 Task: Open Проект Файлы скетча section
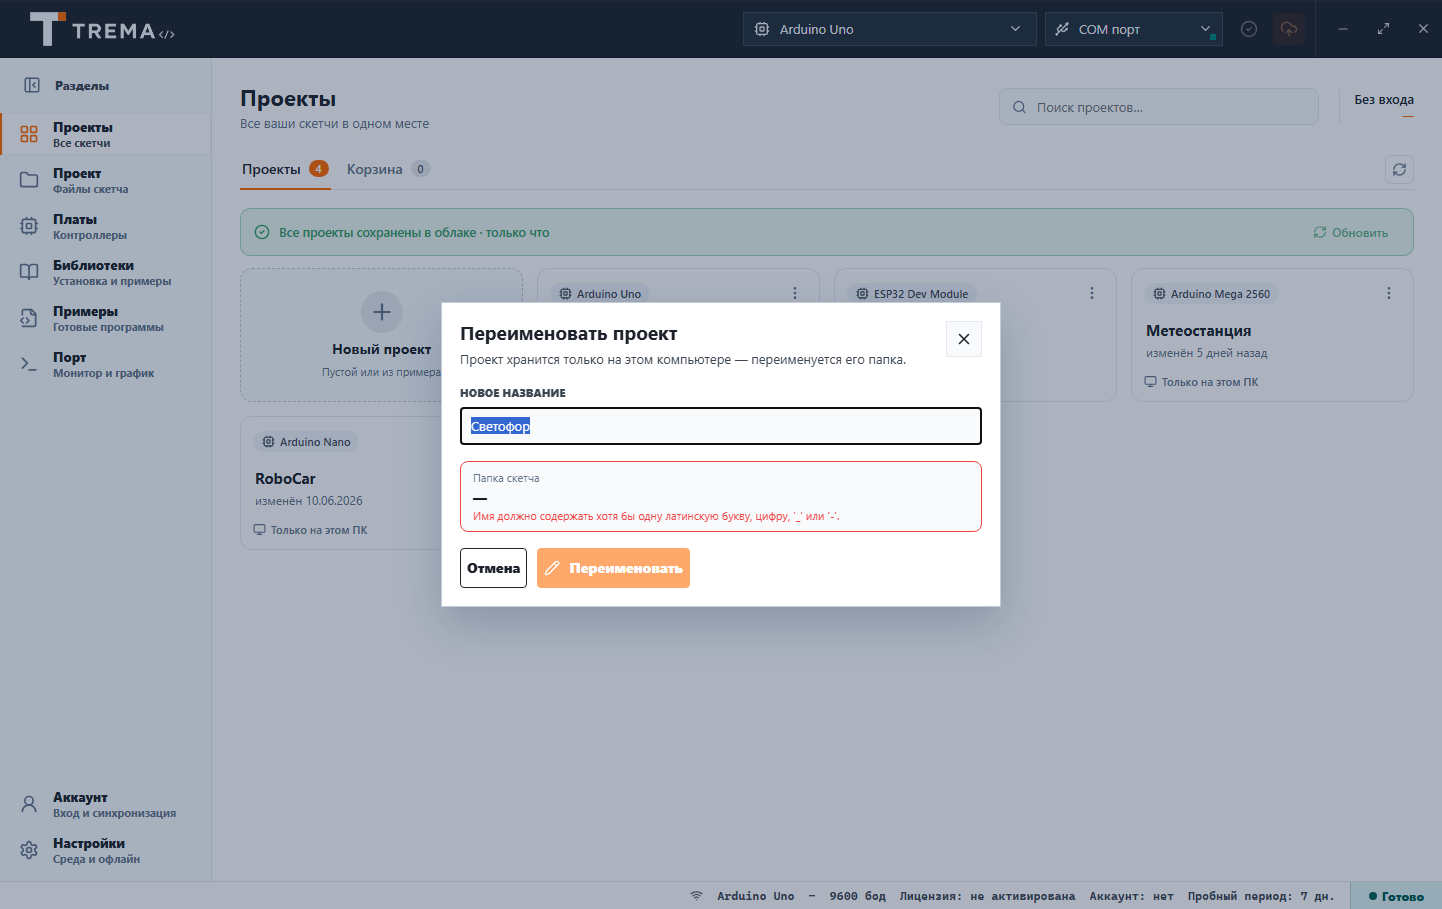coord(106,180)
